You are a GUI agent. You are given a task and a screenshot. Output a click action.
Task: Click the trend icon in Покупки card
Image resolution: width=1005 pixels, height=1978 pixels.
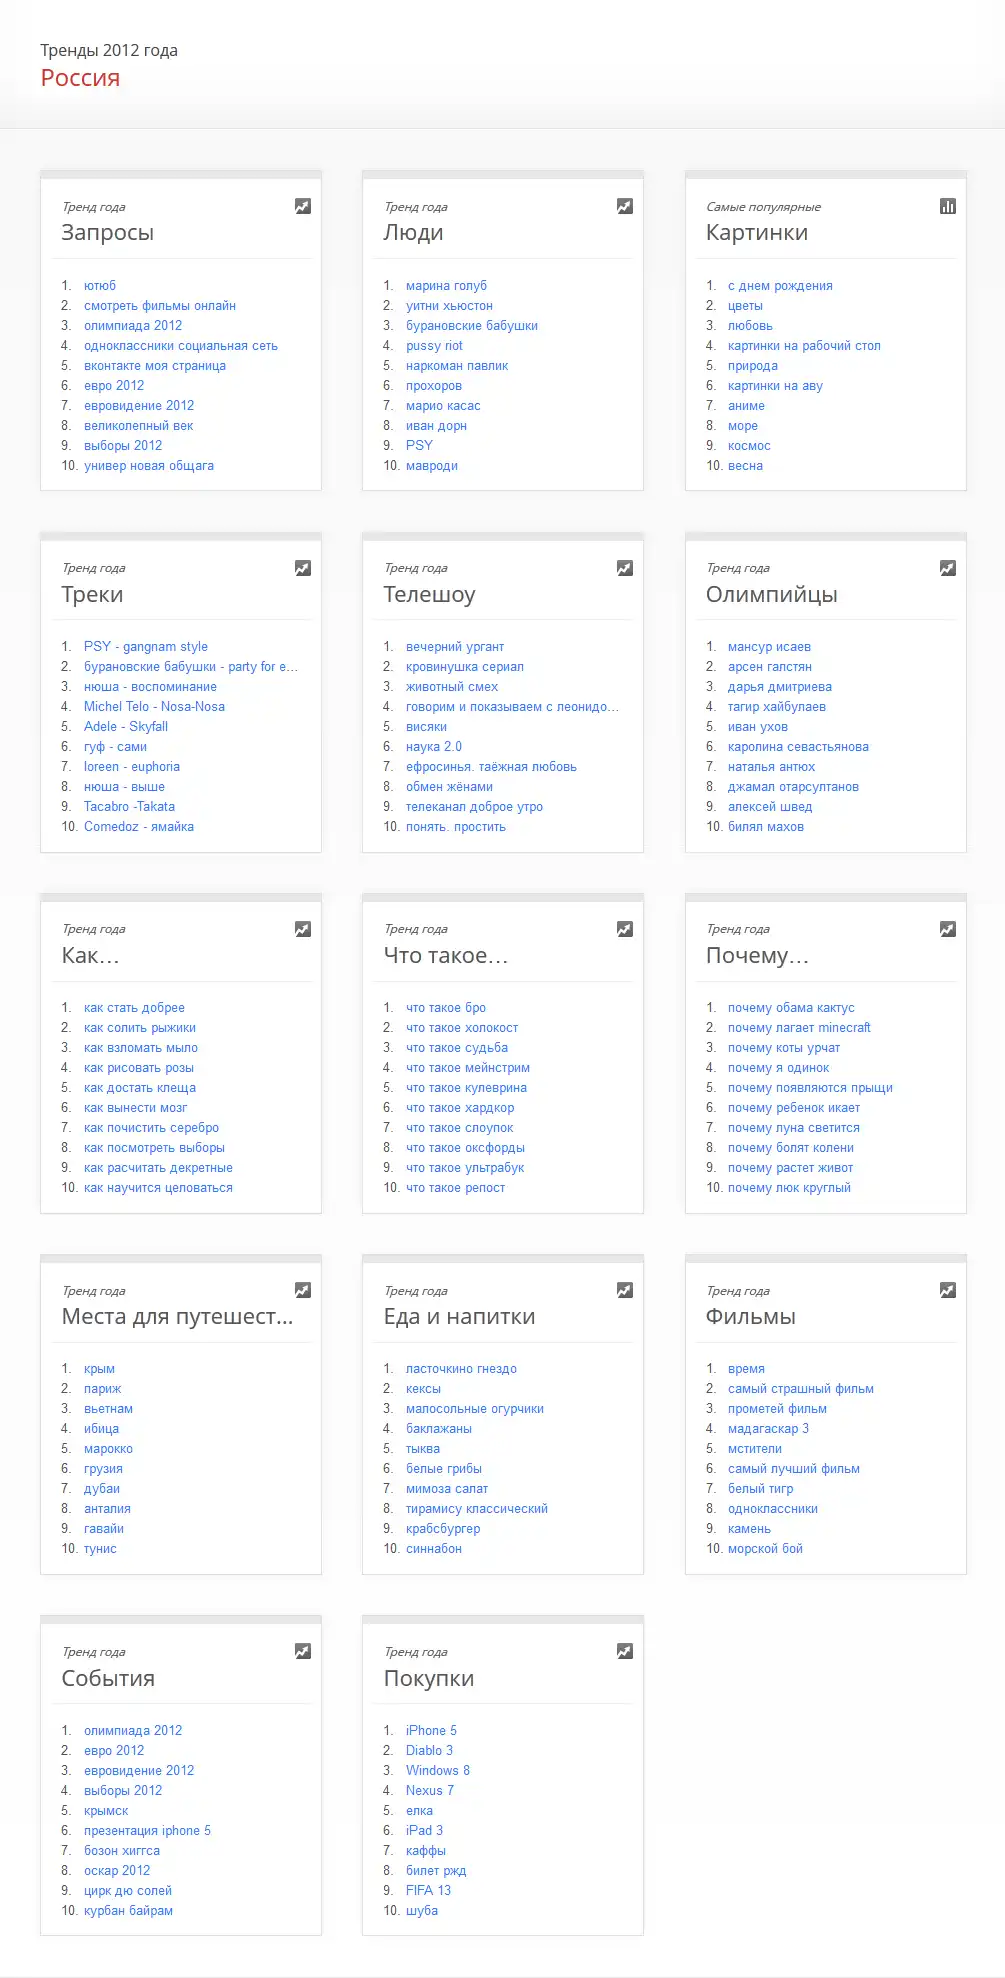[625, 1651]
